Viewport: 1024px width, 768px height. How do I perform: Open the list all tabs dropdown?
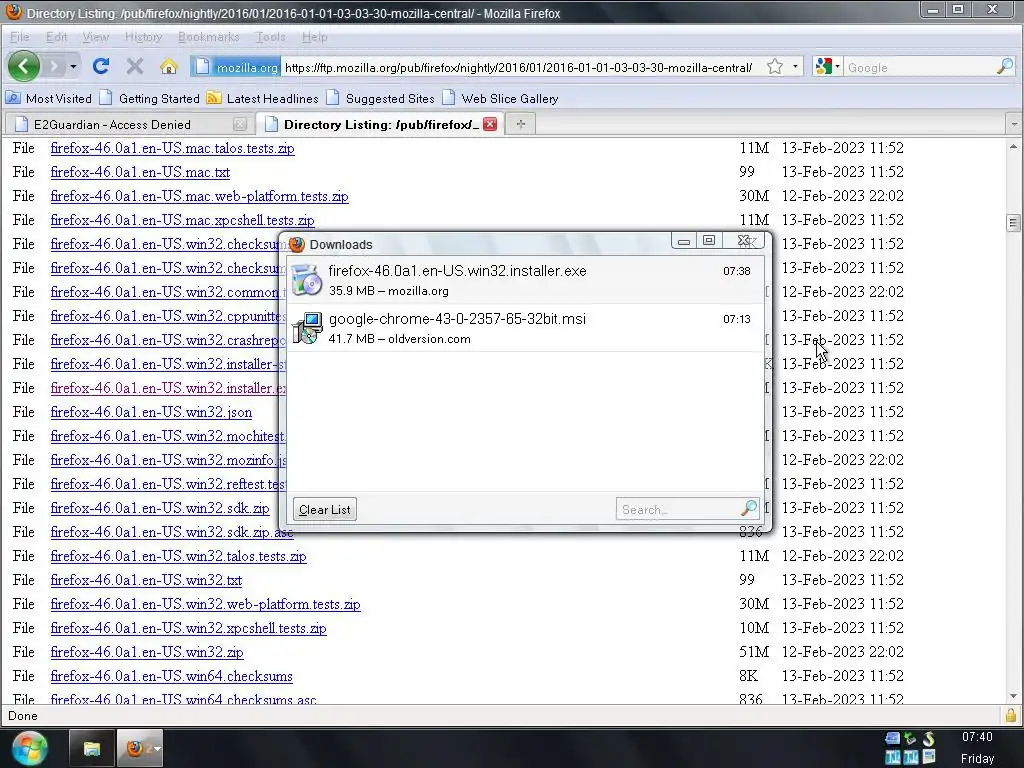(1014, 124)
